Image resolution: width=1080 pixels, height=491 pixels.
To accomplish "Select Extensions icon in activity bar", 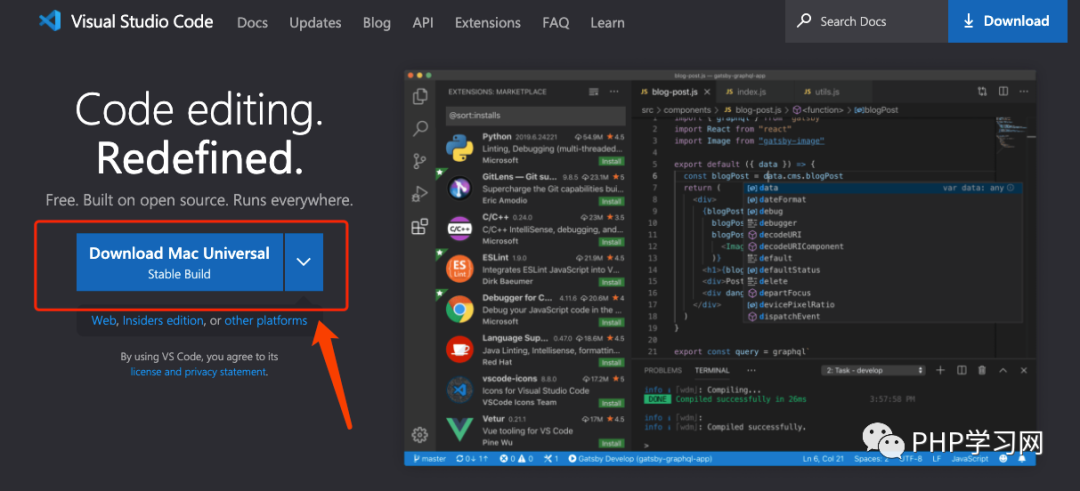I will [x=419, y=227].
